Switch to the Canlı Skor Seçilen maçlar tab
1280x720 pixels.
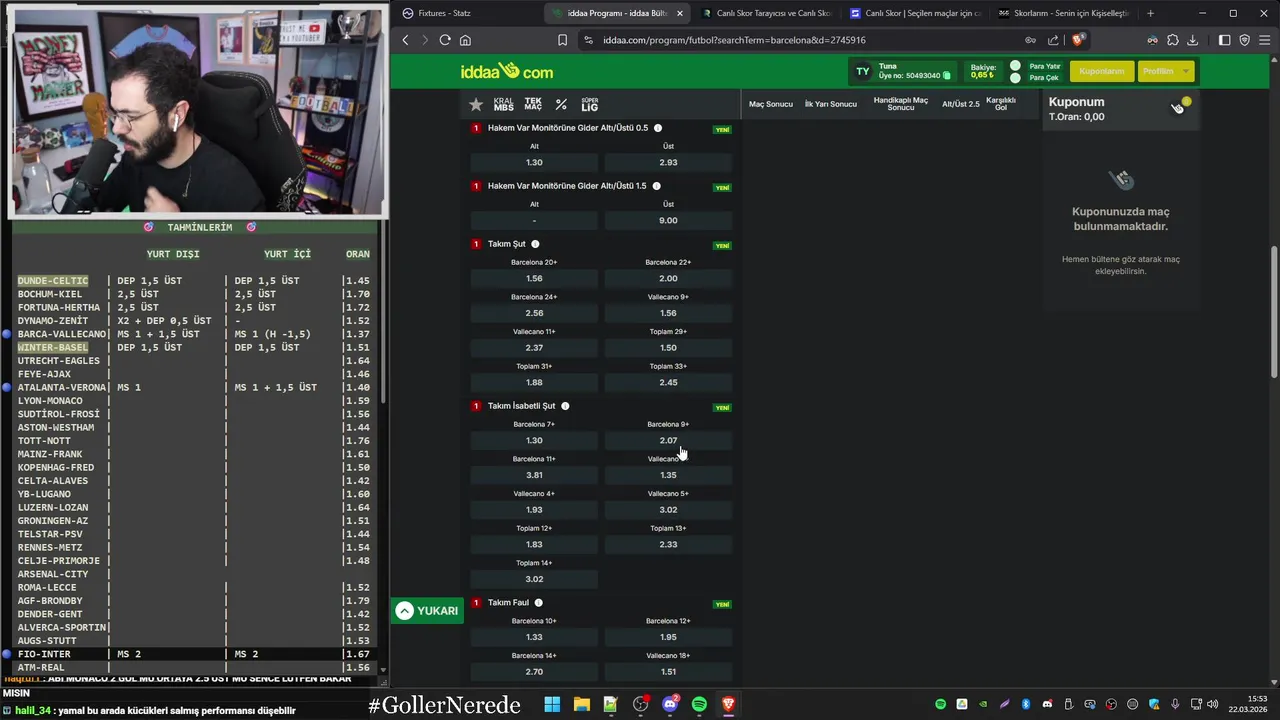coord(915,13)
